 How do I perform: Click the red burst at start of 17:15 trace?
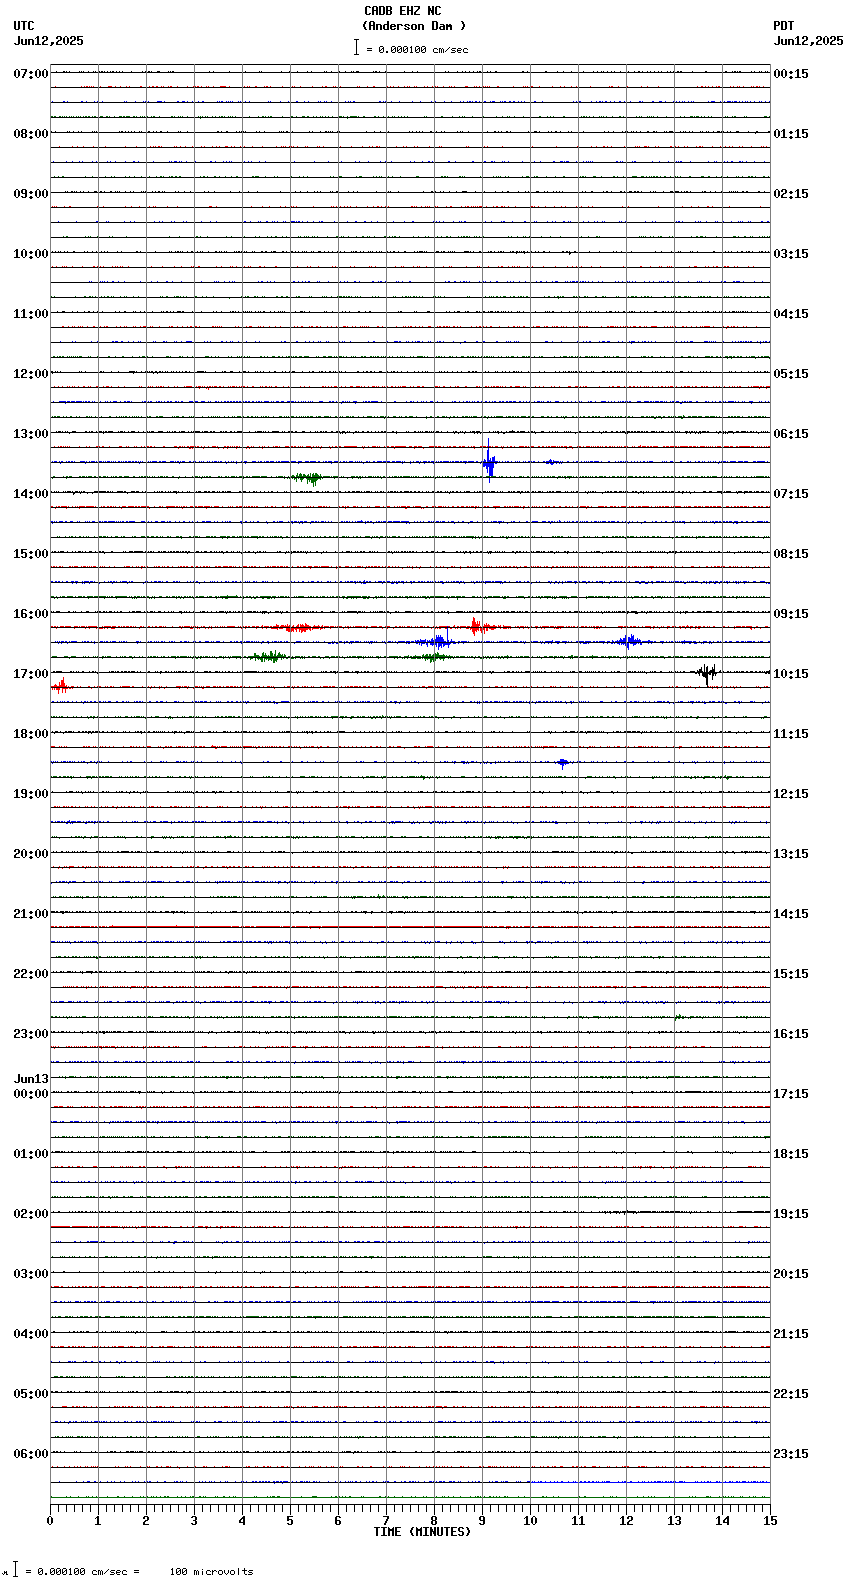coord(61,686)
